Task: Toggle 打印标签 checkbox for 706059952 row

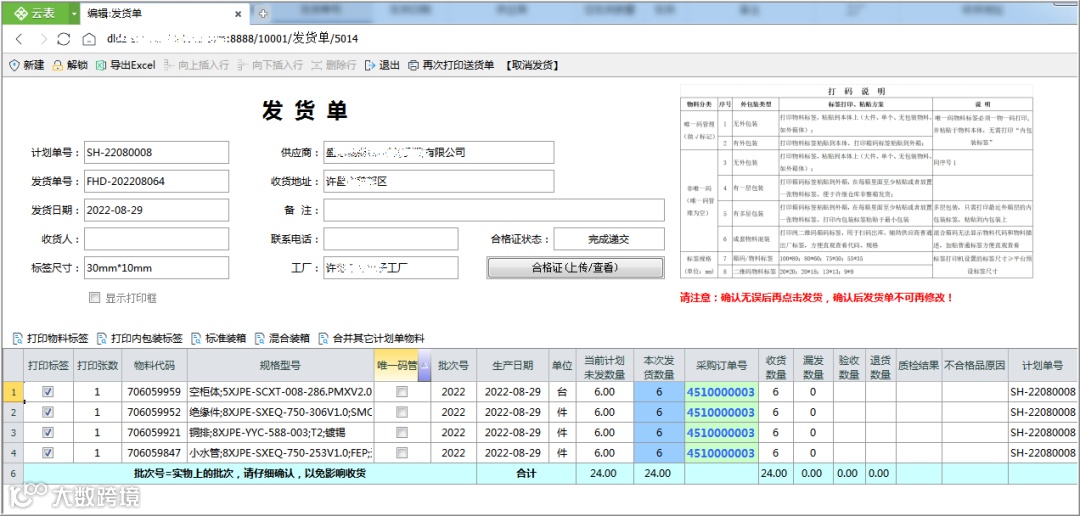Action: pyautogui.click(x=48, y=413)
